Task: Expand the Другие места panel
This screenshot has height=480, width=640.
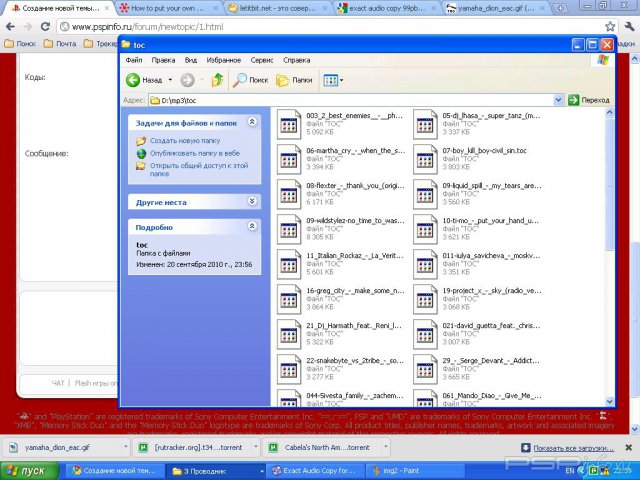Action: 252,201
